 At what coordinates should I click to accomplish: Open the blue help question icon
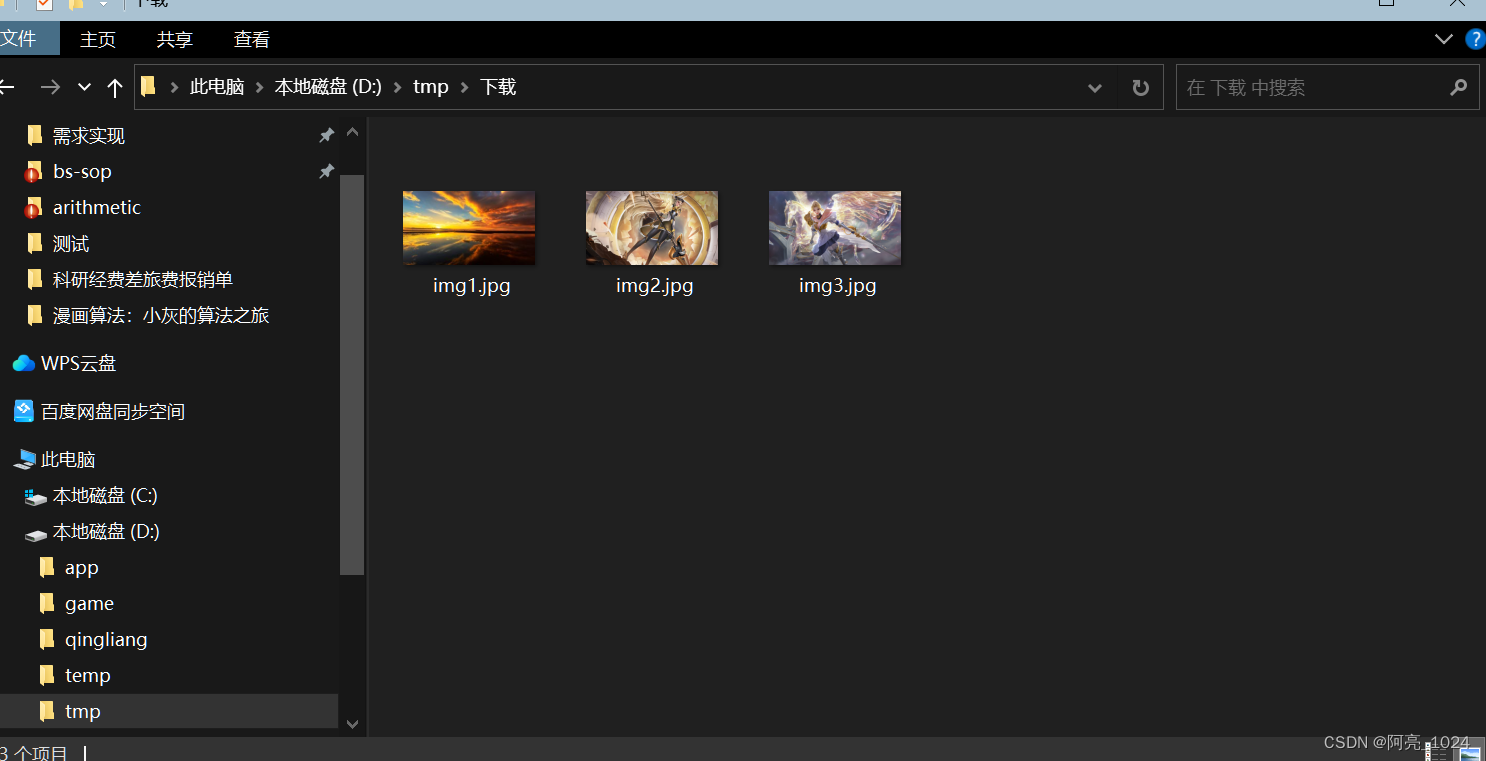[x=1475, y=39]
